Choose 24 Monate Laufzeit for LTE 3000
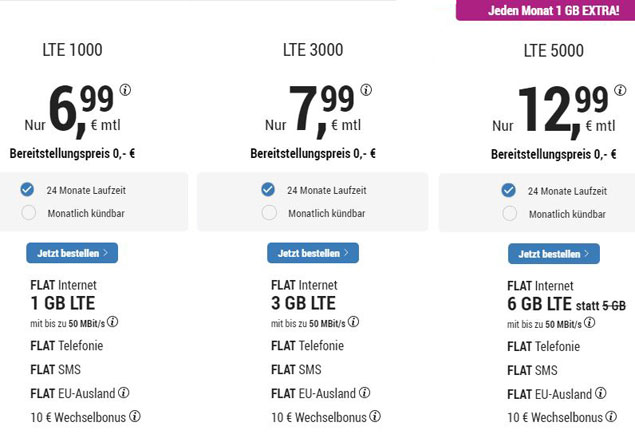This screenshot has height=434, width=635. point(268,189)
